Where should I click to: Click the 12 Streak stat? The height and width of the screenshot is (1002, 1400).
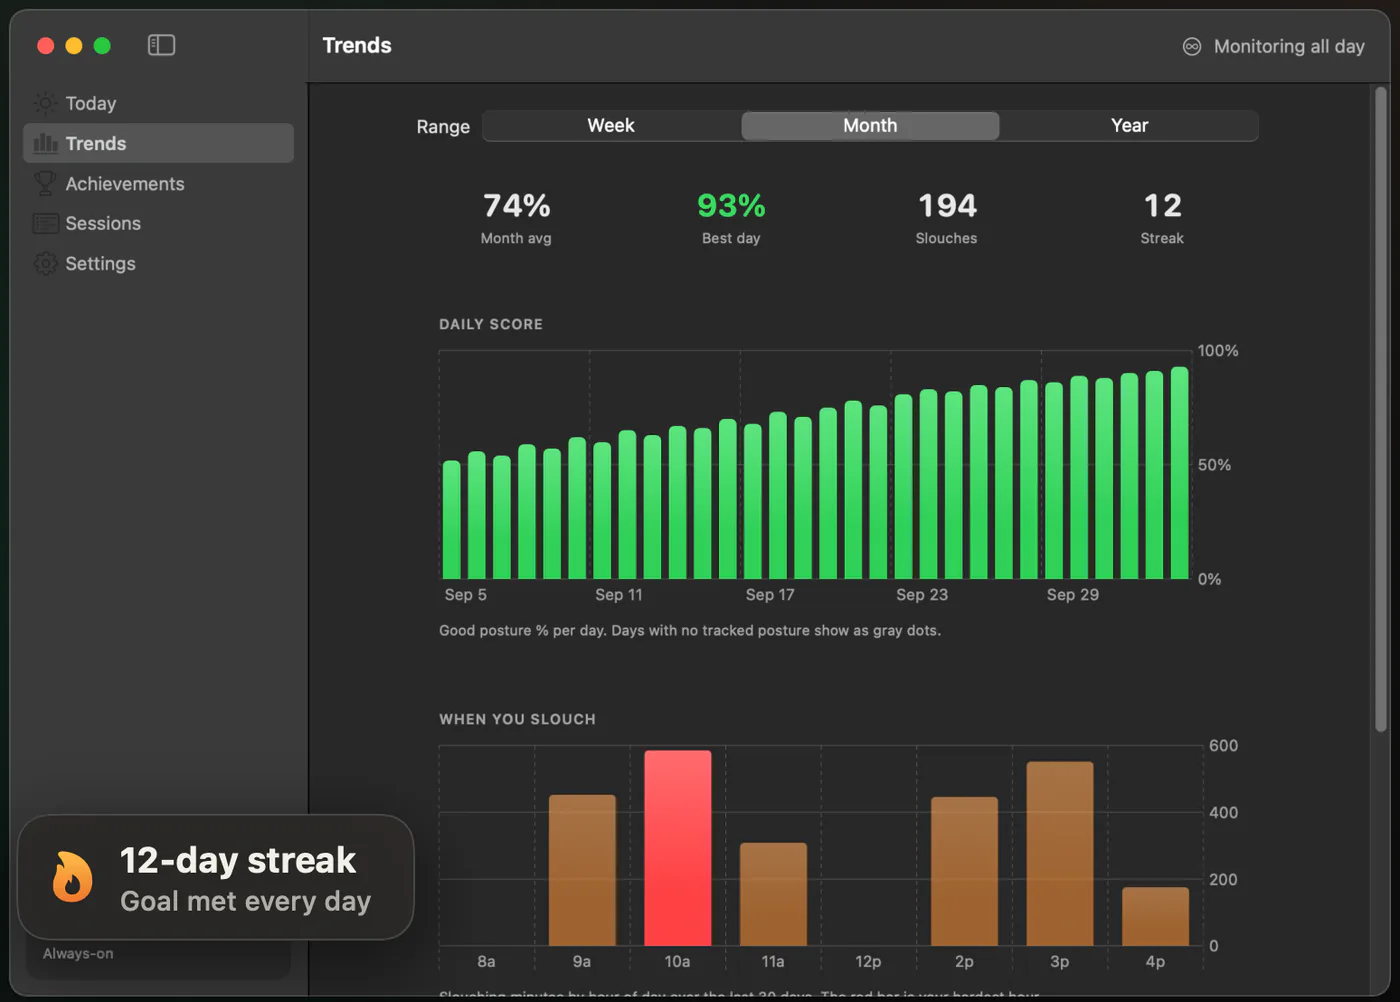(1162, 217)
